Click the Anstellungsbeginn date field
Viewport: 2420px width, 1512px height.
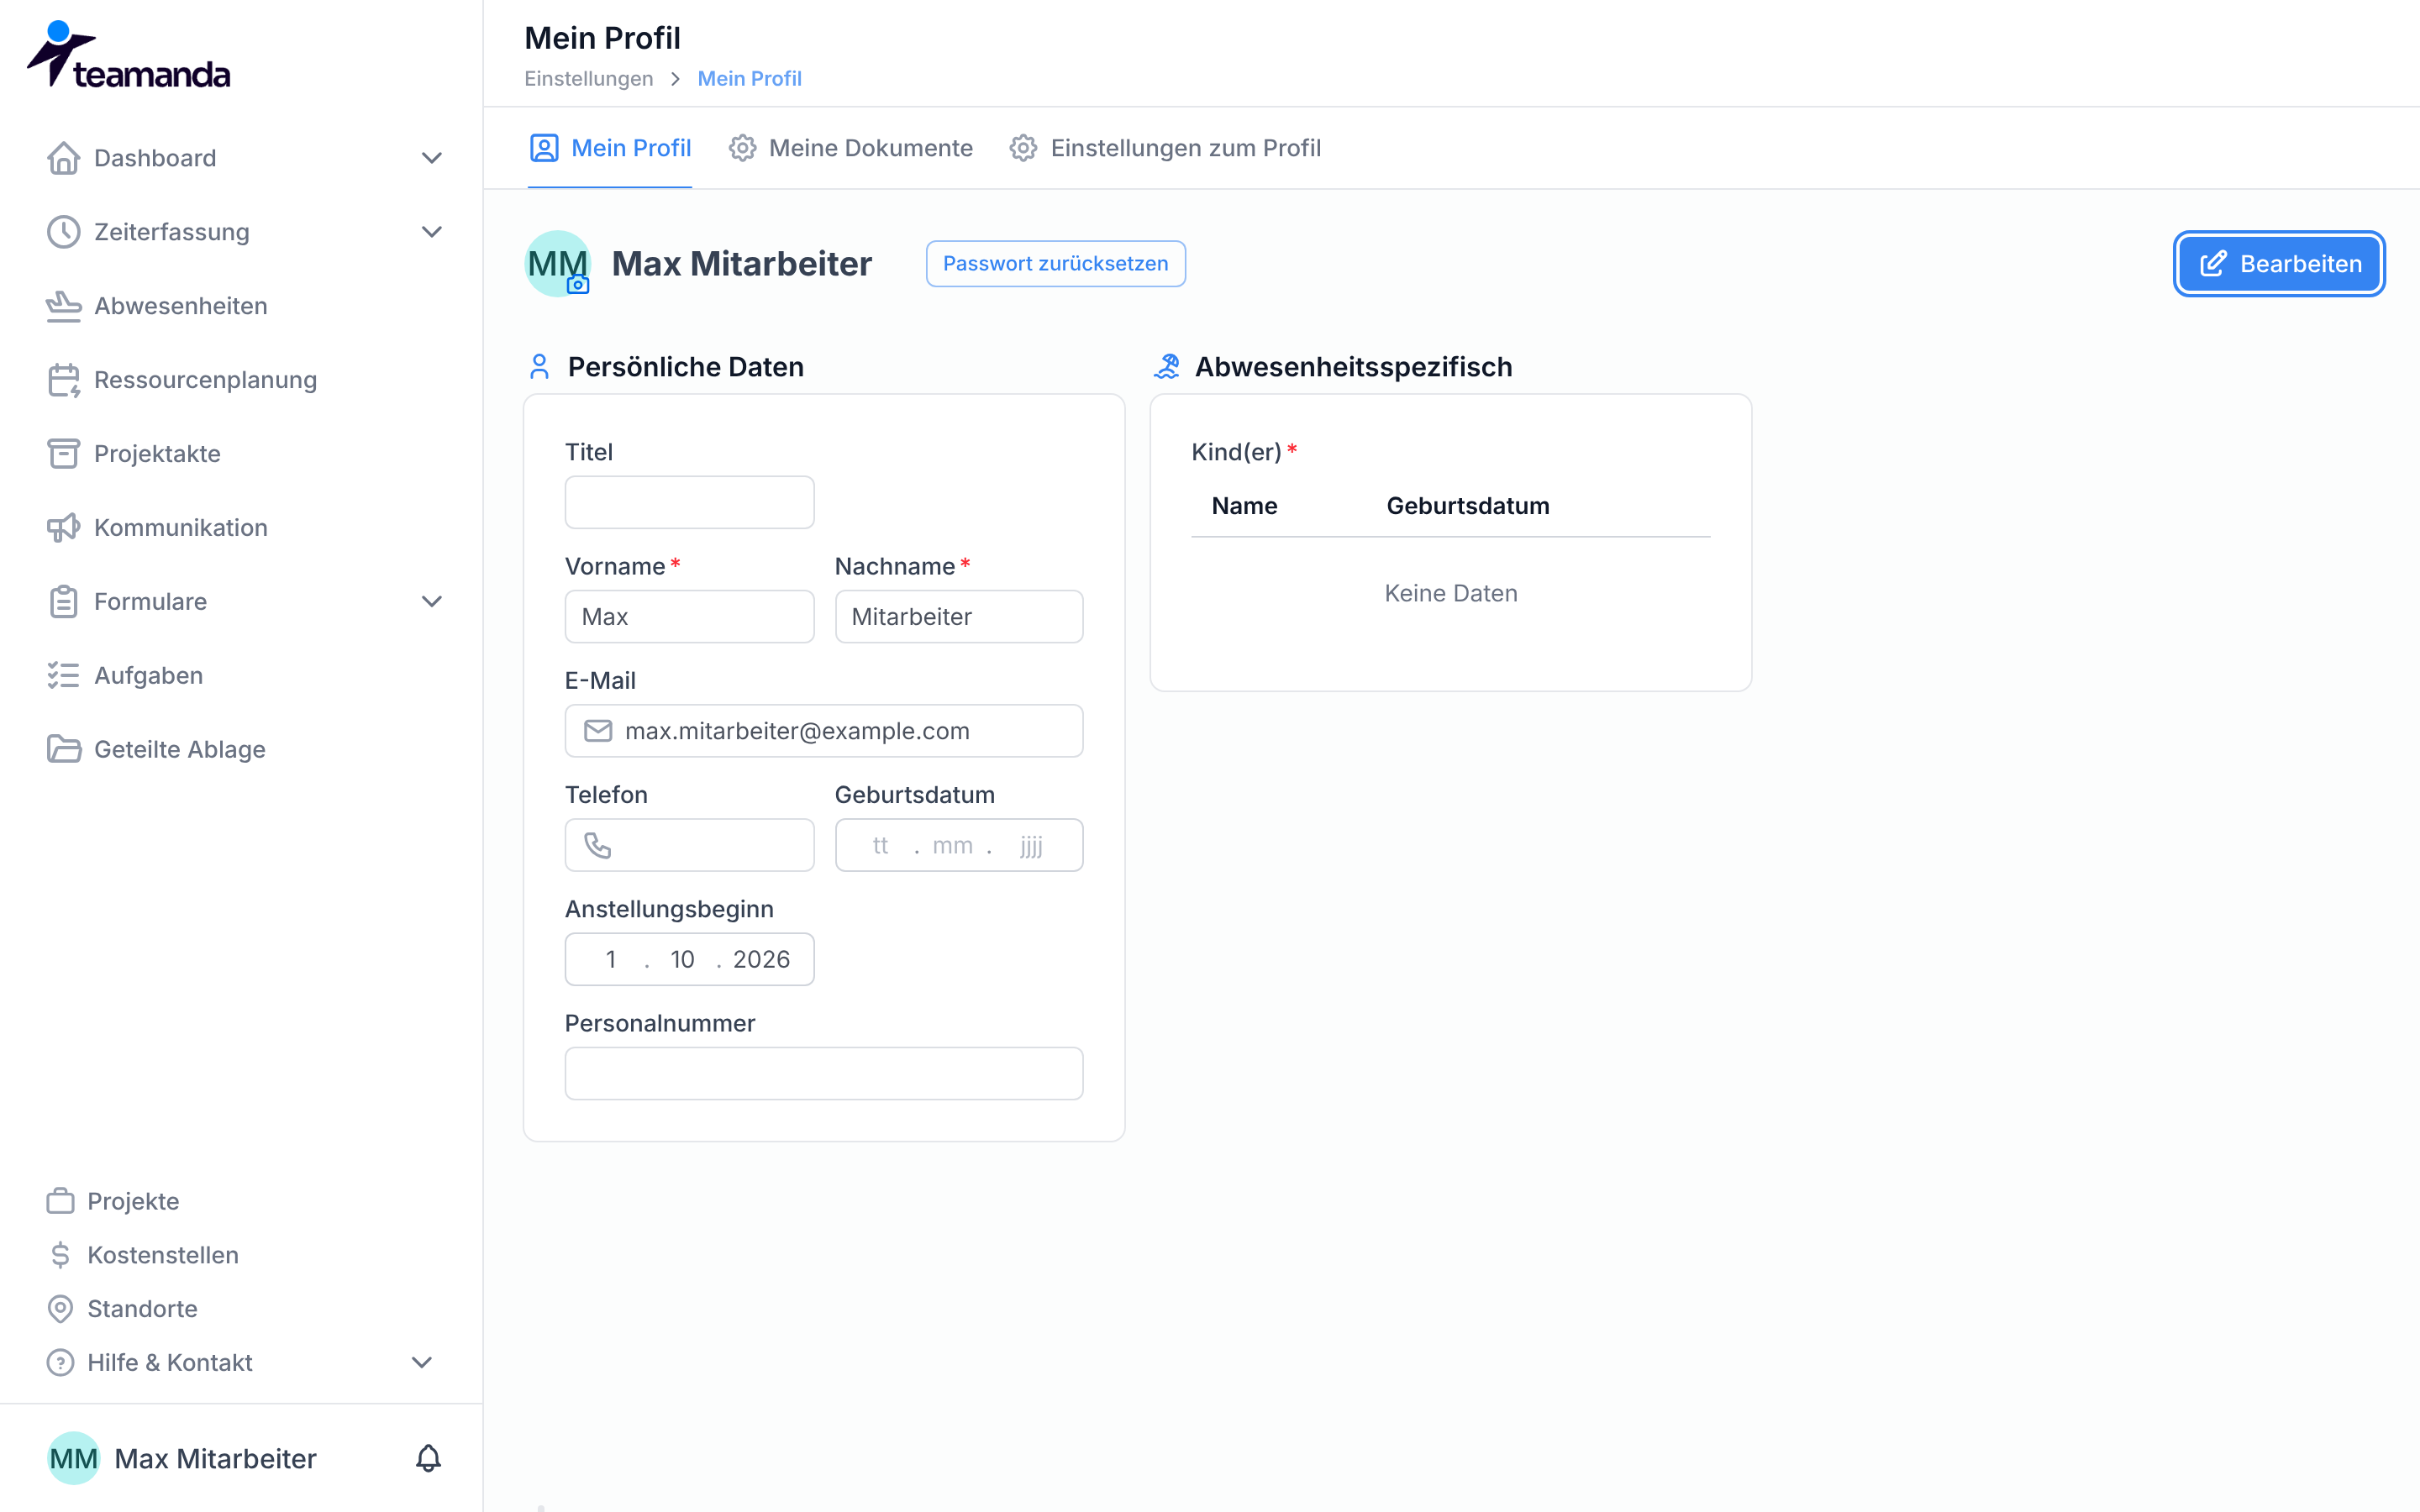[x=689, y=959]
